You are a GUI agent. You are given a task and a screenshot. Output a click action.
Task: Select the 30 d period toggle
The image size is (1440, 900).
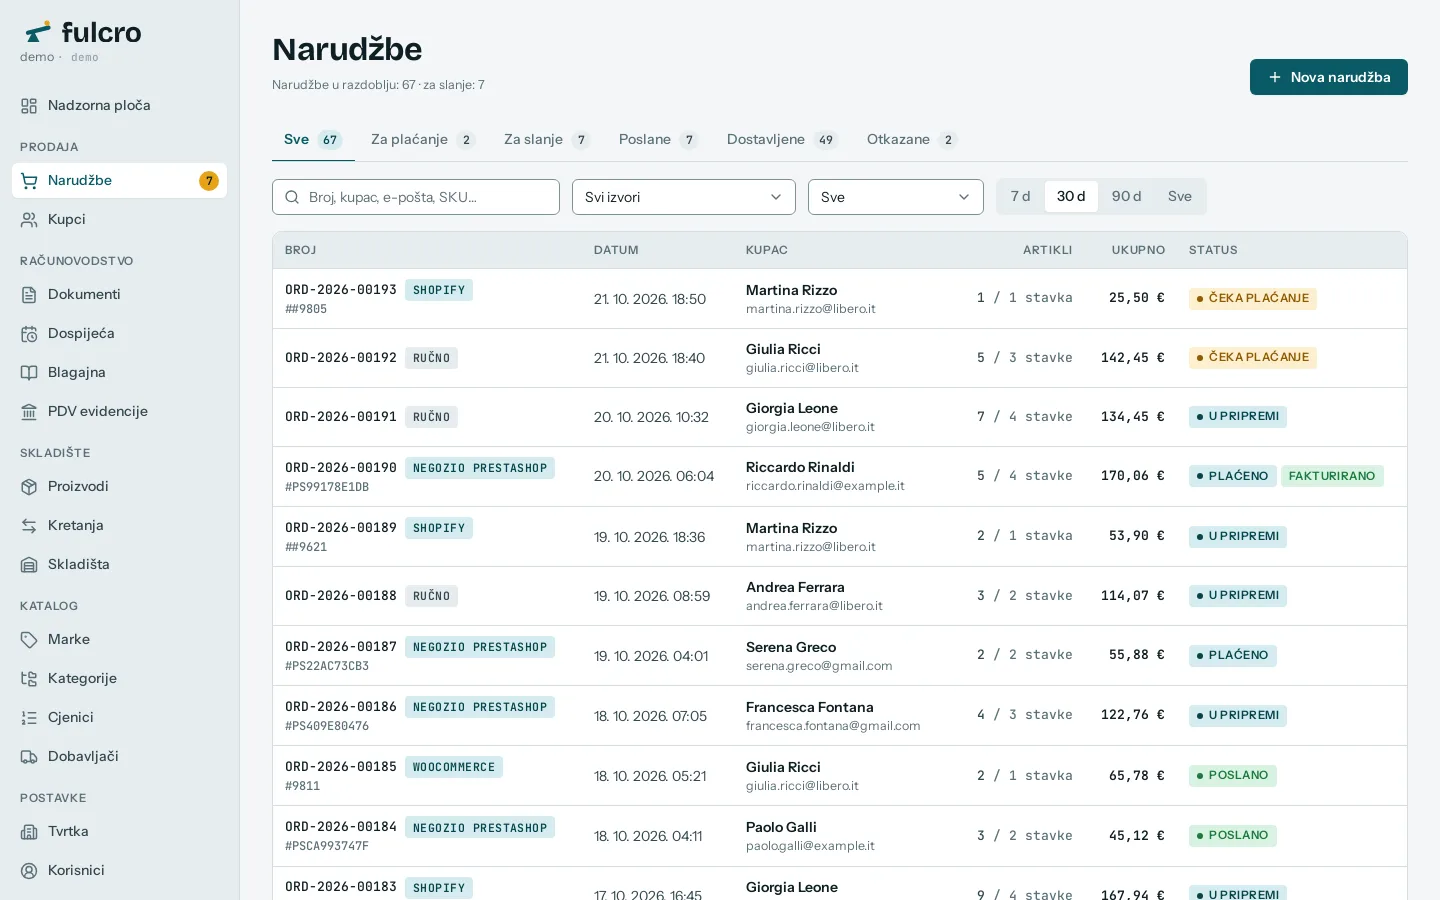click(x=1071, y=197)
